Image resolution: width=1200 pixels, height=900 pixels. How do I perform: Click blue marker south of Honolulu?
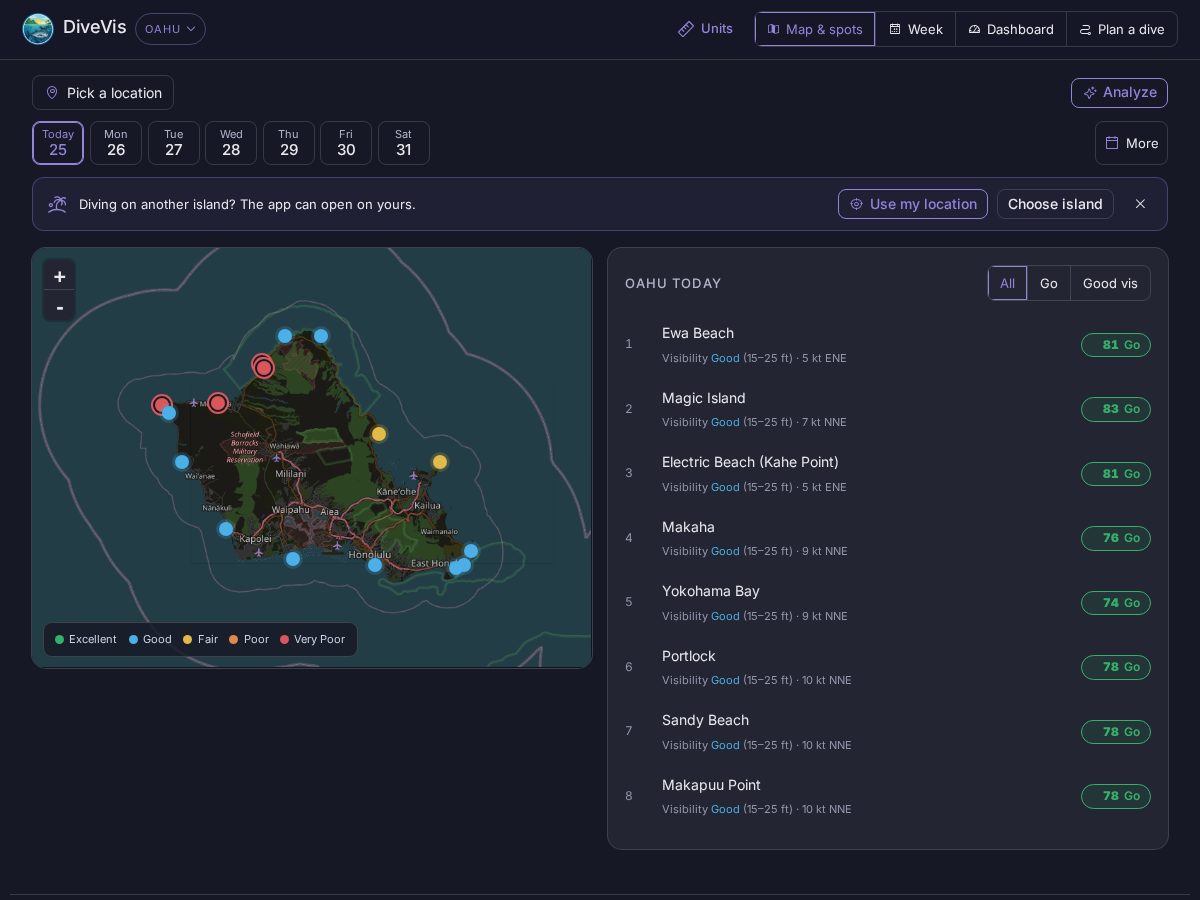click(x=375, y=565)
